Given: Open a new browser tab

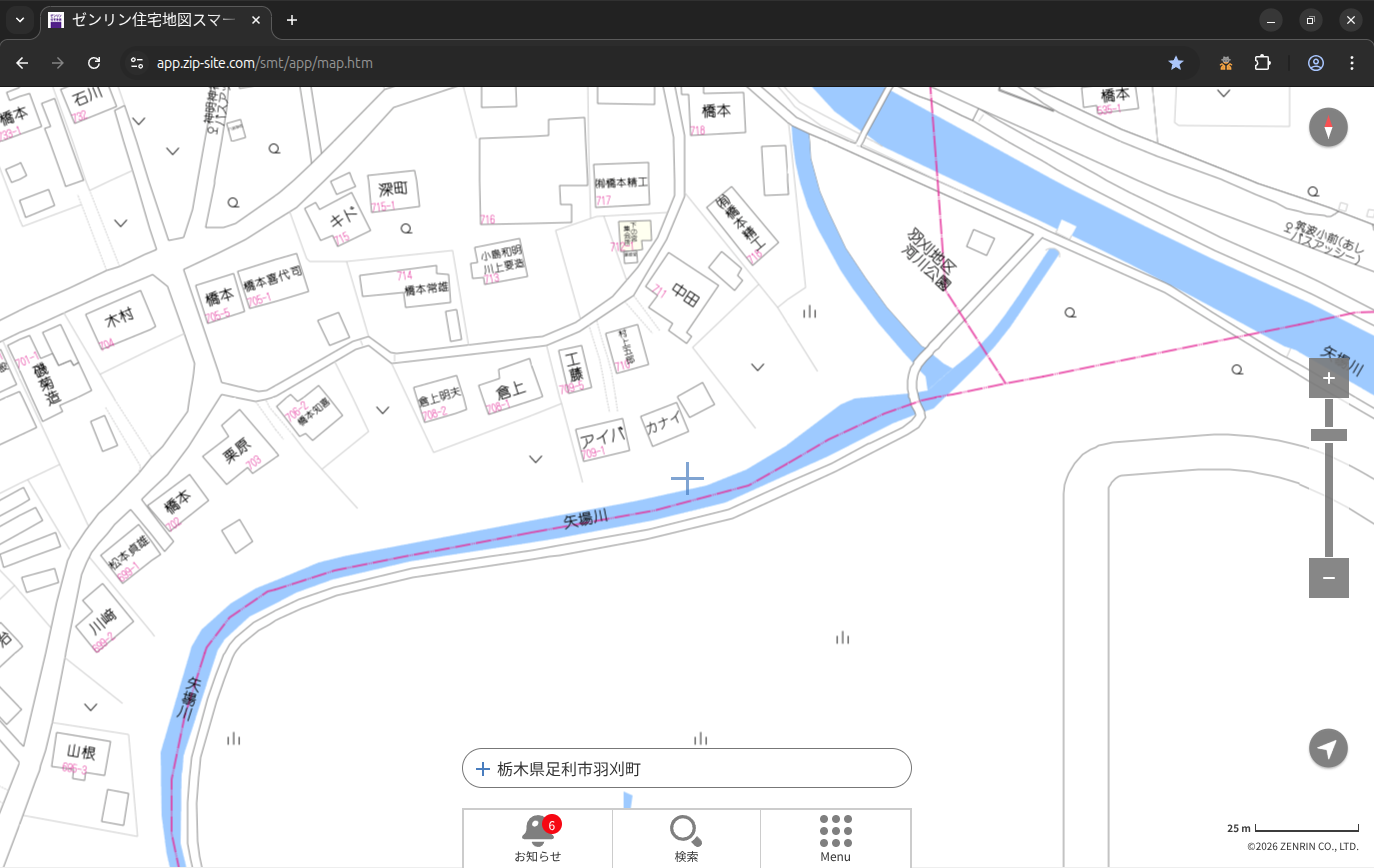Looking at the screenshot, I should (x=292, y=20).
